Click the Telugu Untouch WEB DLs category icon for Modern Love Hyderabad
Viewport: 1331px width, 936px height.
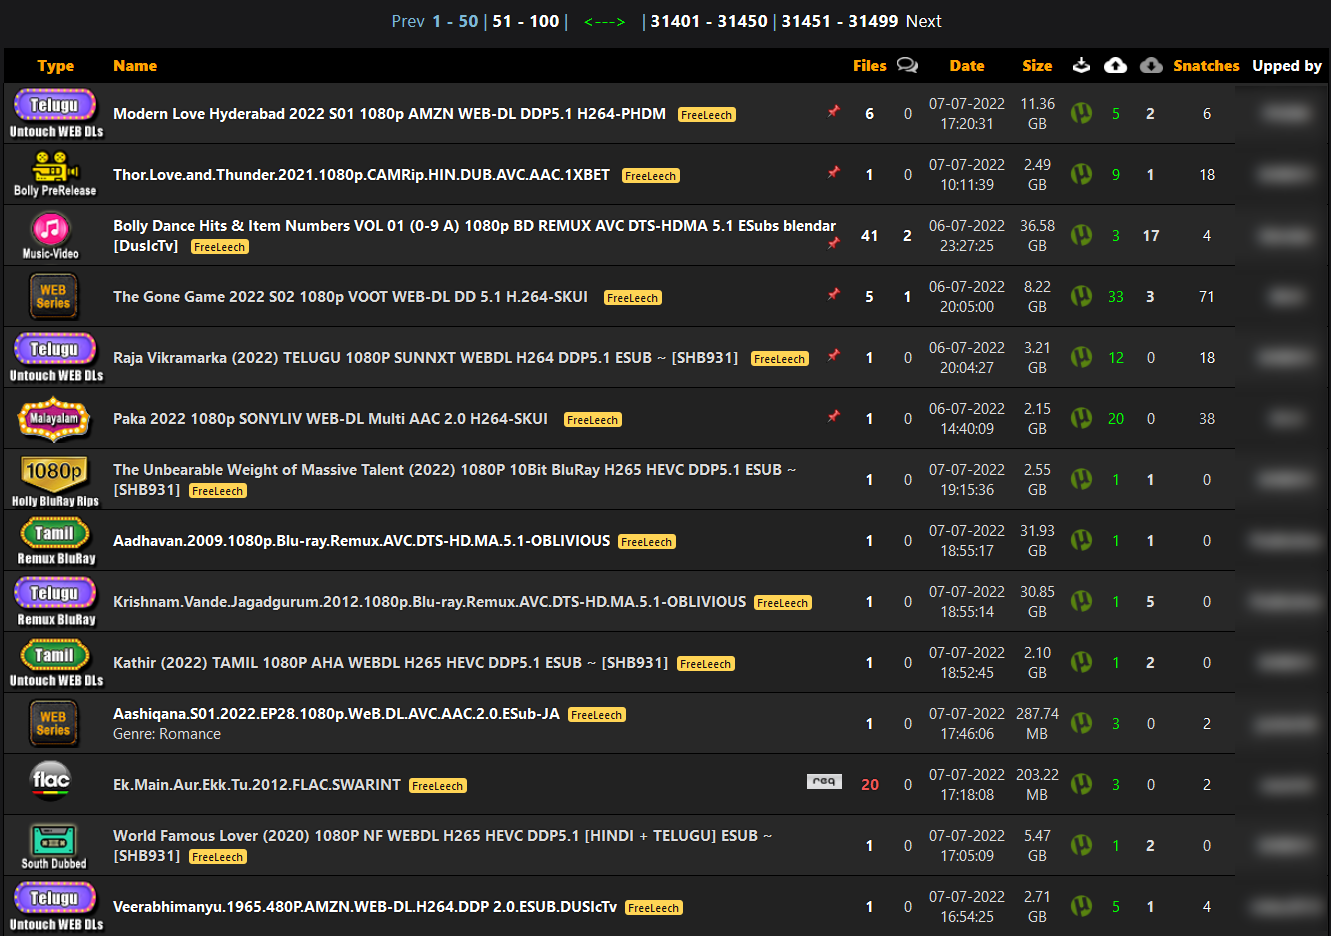(56, 113)
